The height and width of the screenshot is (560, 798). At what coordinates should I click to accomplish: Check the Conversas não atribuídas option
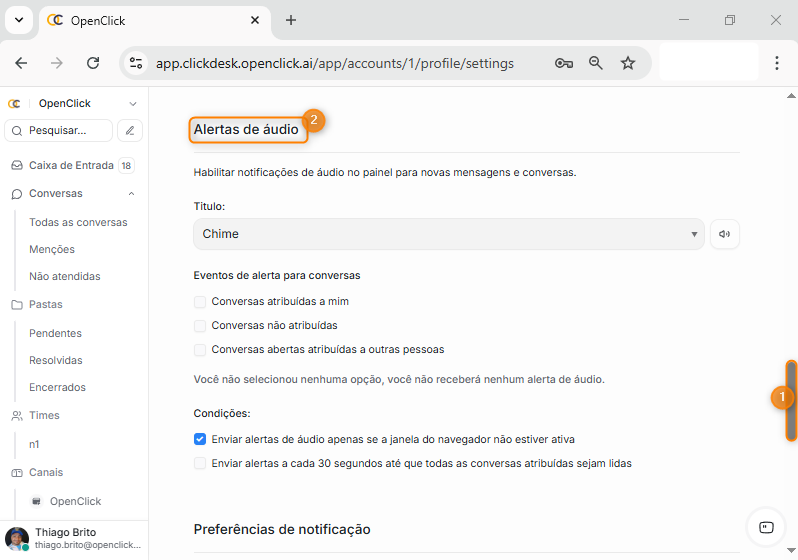pyautogui.click(x=200, y=325)
